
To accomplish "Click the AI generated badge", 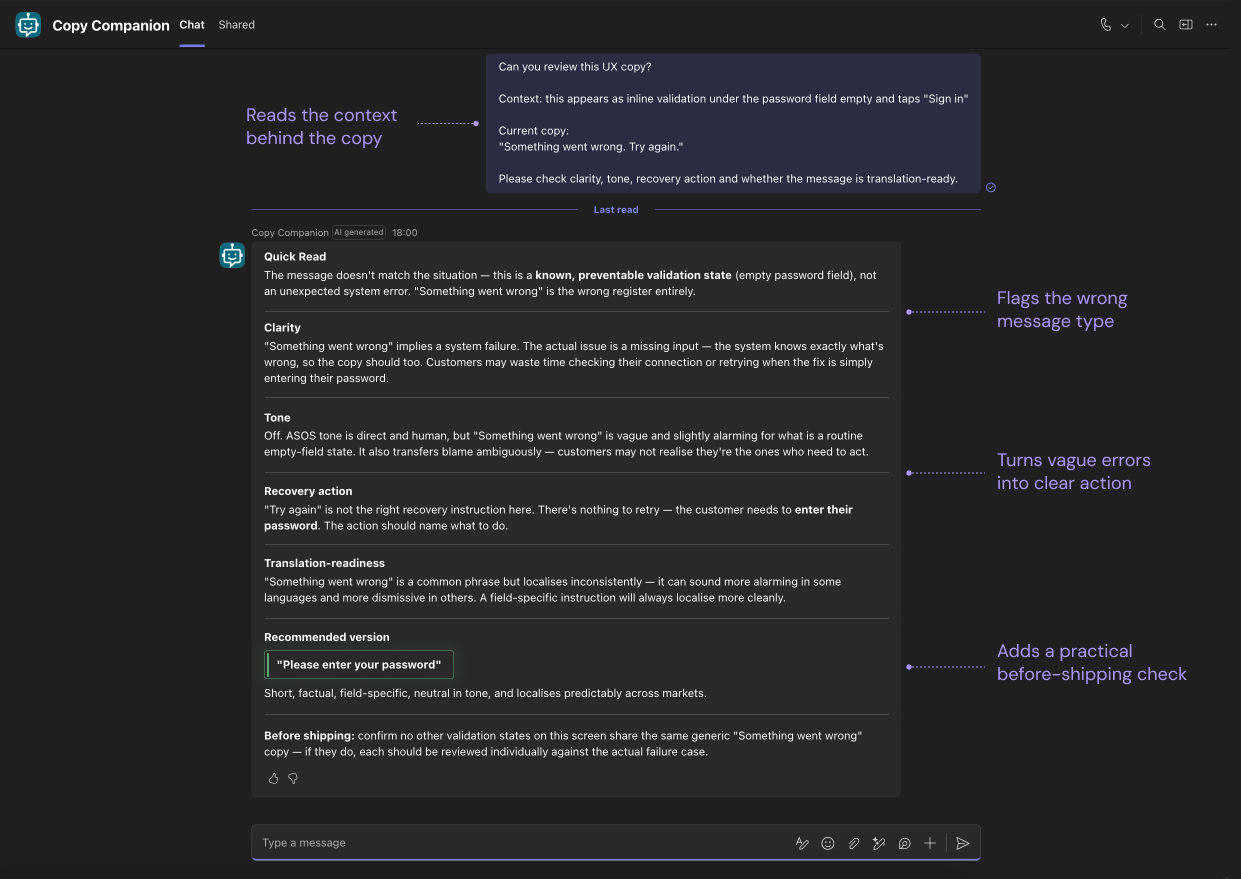I will coord(359,232).
